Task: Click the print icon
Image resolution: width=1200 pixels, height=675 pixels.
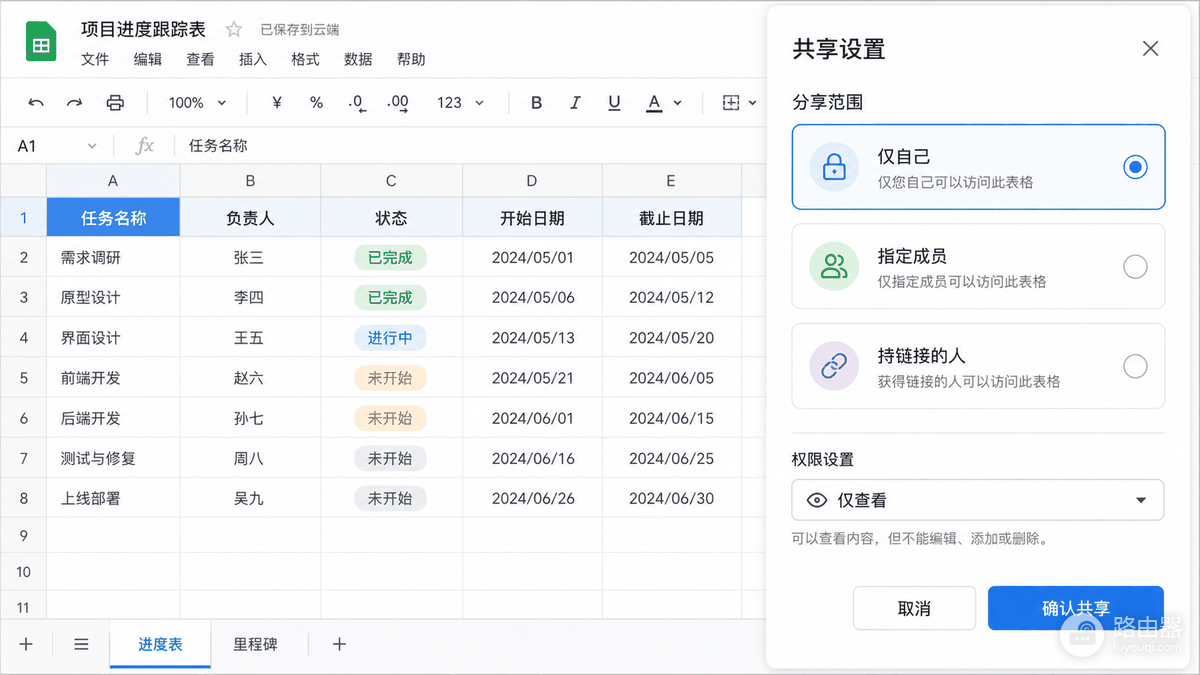Action: (x=115, y=103)
